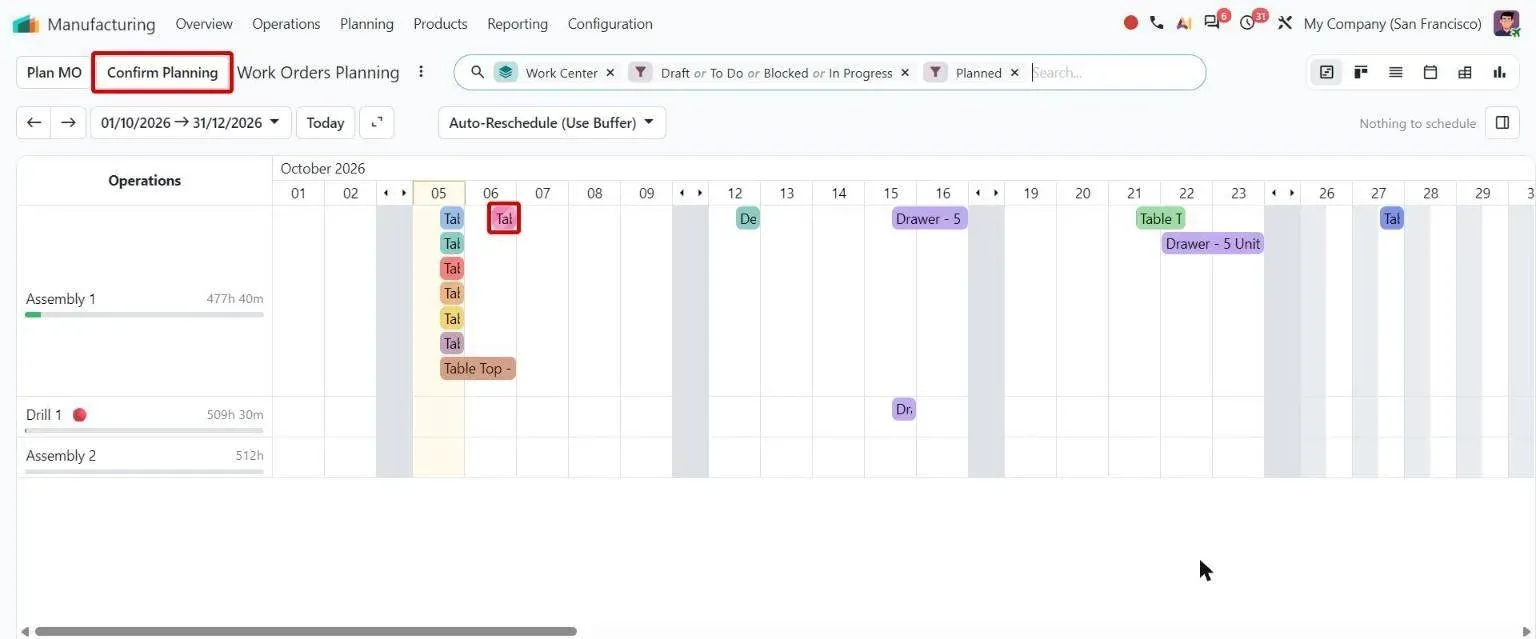1536x639 pixels.
Task: Remove the Work Center grouping facet
Action: [610, 73]
